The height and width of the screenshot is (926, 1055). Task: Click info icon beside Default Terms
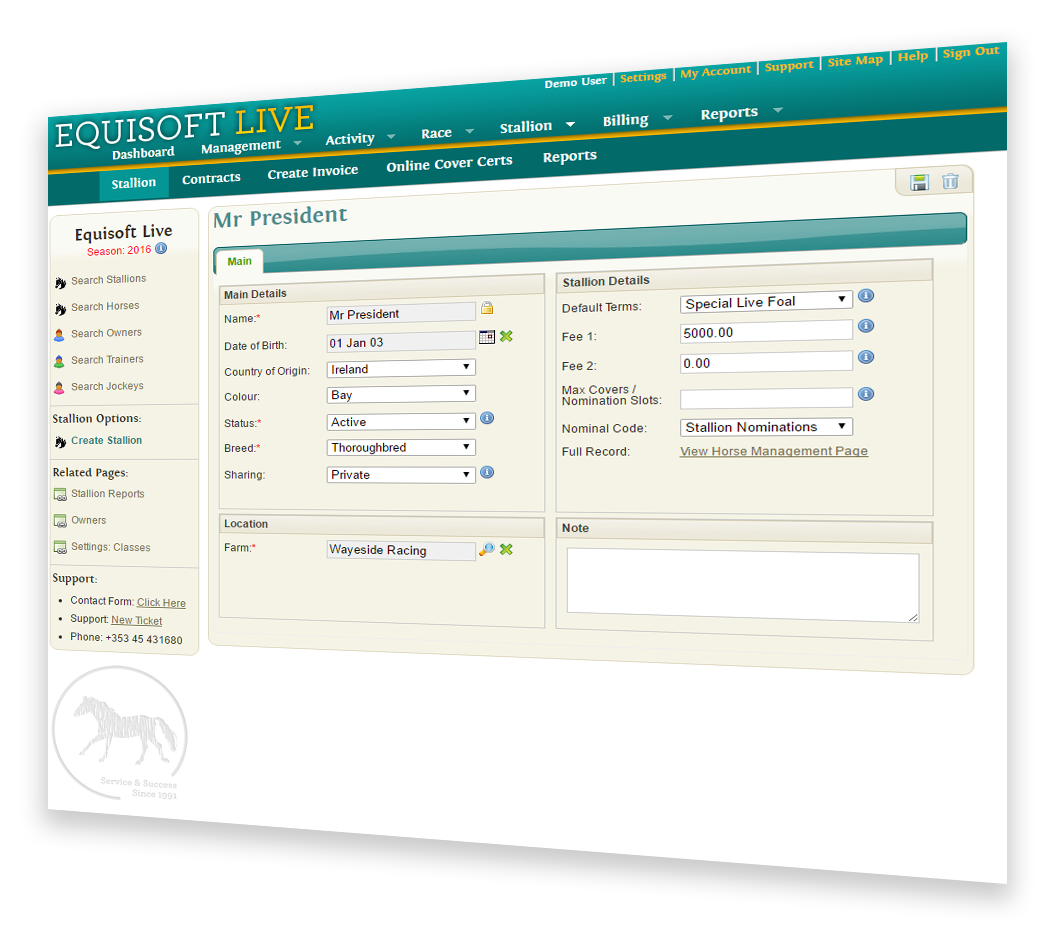tap(867, 295)
